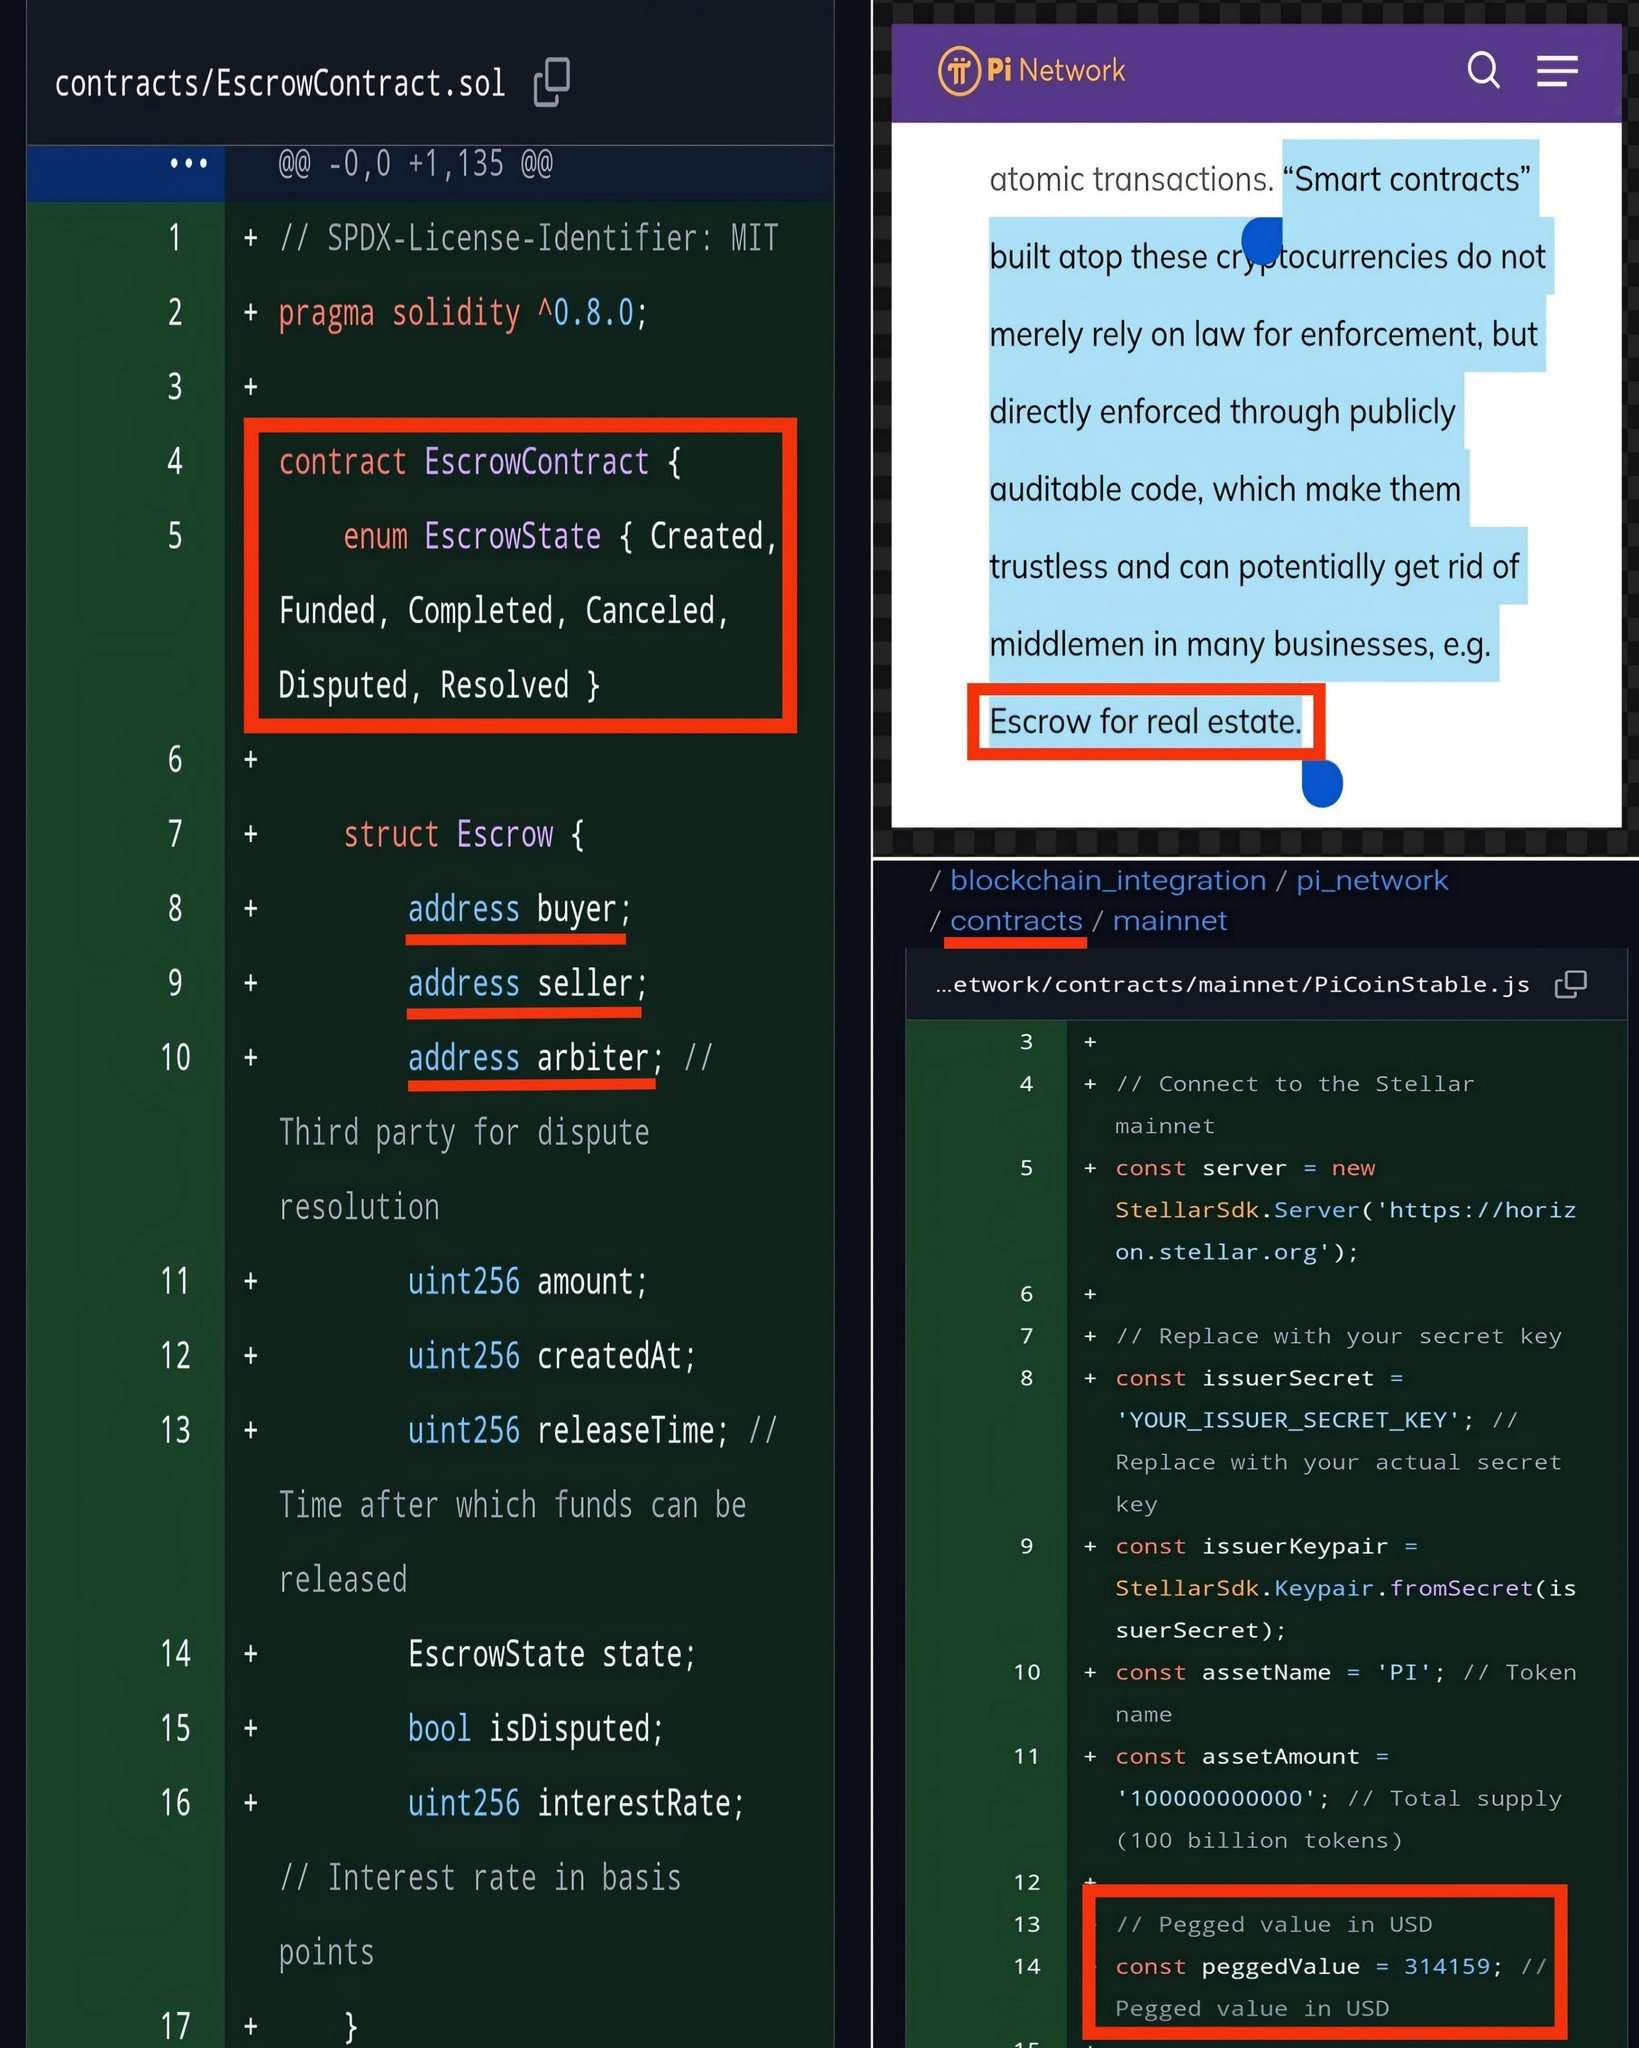Select line number 16 in EscrowContract diff
Image resolution: width=1639 pixels, height=2048 pixels.
(175, 1803)
